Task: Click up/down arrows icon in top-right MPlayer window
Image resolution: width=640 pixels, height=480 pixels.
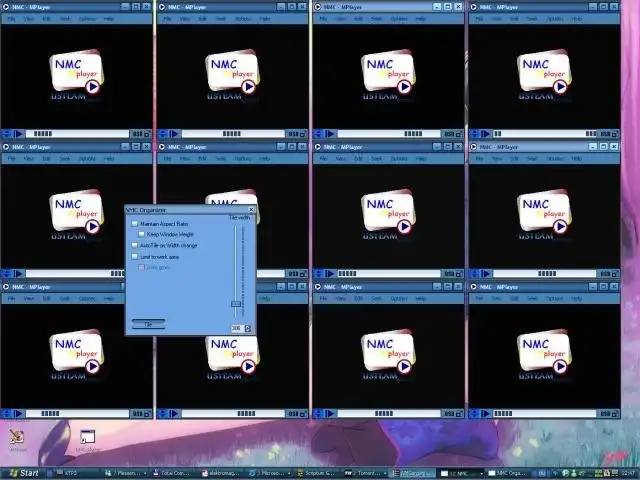Action: [x=475, y=134]
